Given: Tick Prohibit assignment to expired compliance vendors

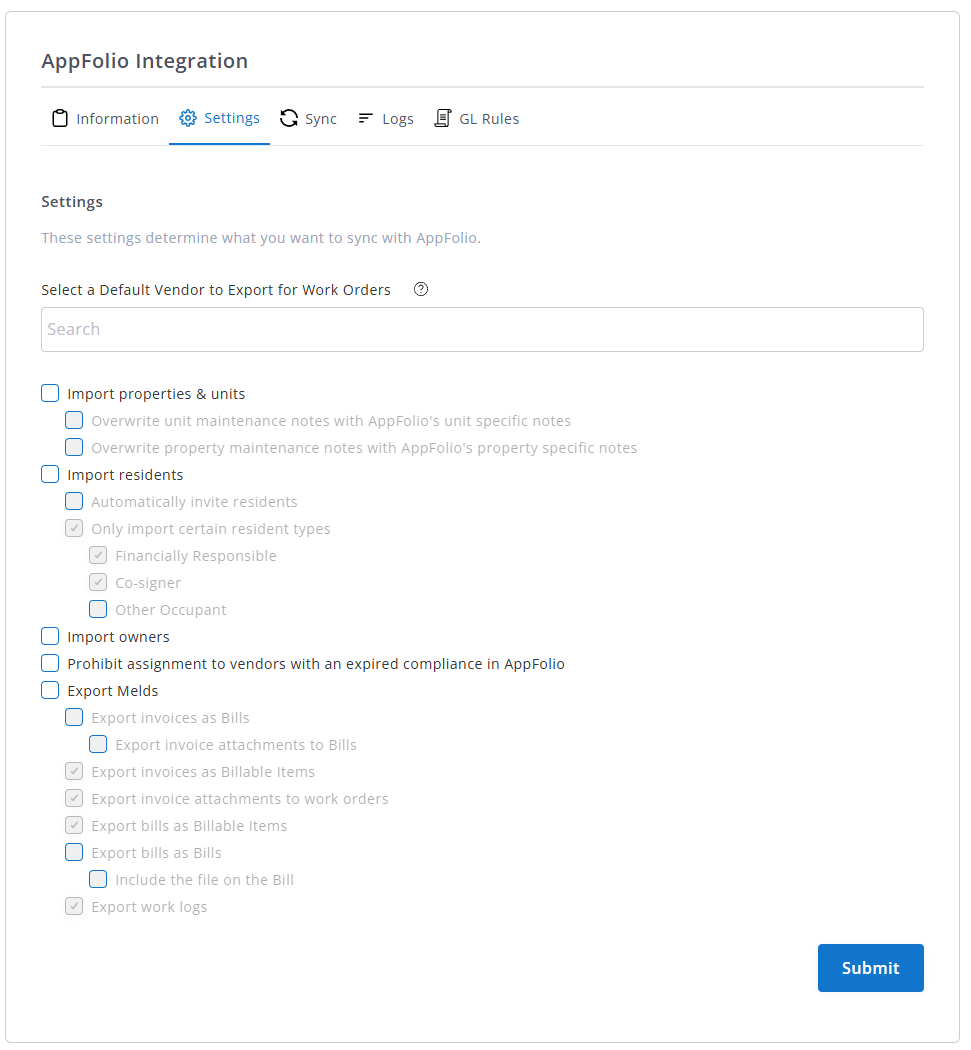Looking at the screenshot, I should tap(50, 664).
